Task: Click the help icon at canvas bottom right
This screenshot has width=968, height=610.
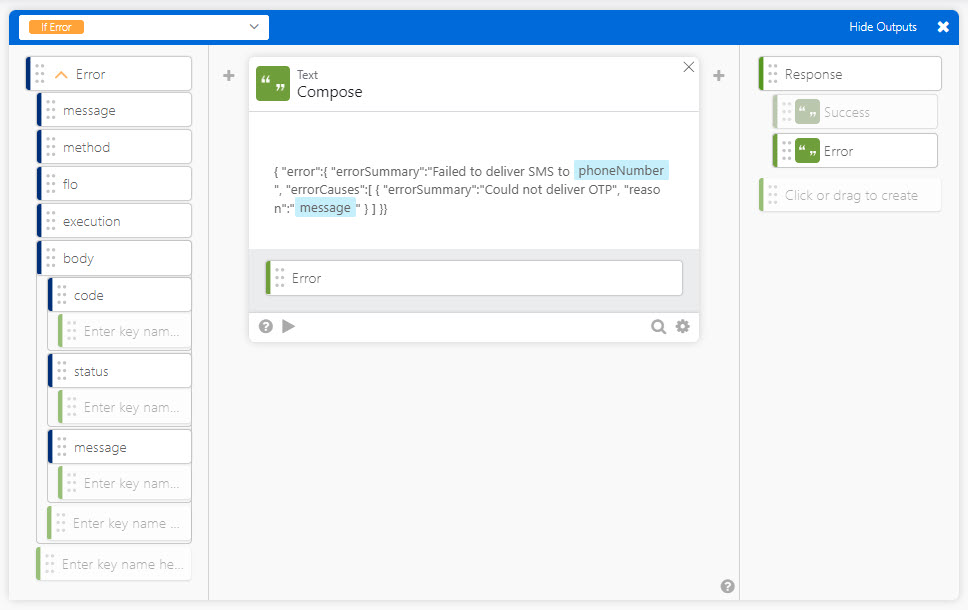Action: pyautogui.click(x=727, y=586)
